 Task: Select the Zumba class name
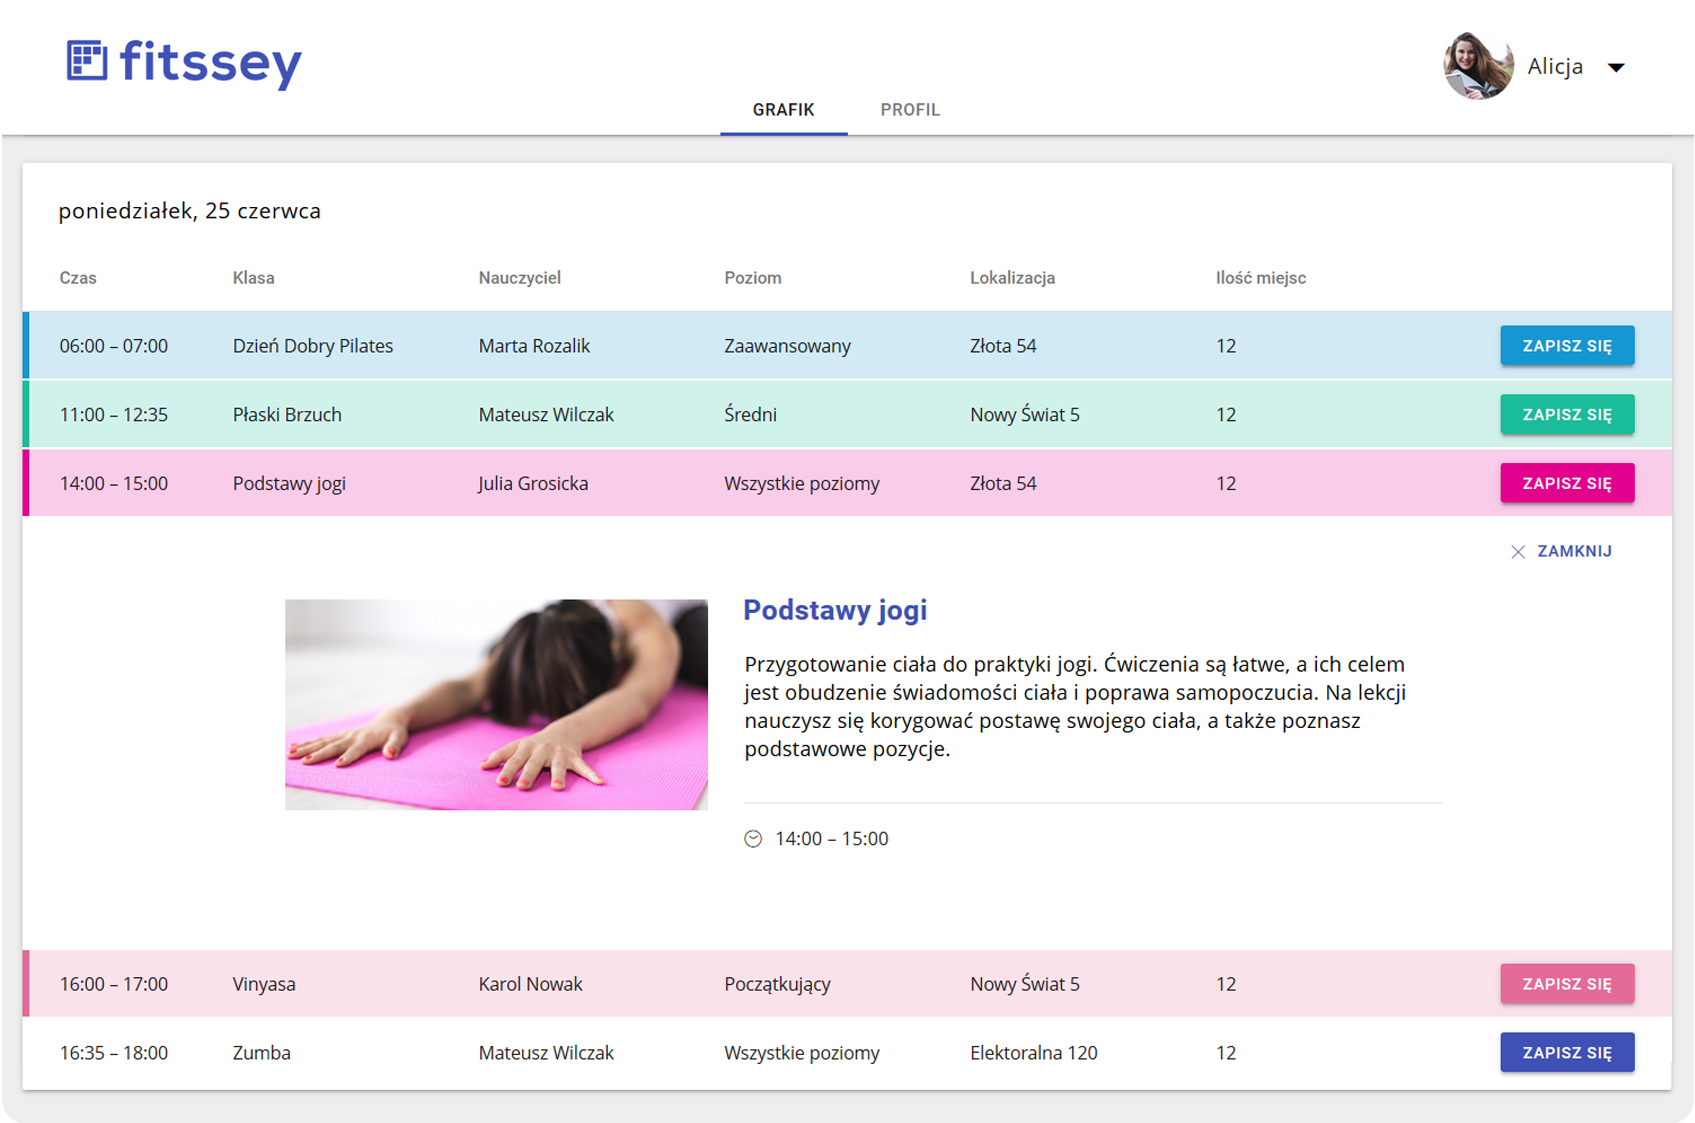pos(261,1052)
